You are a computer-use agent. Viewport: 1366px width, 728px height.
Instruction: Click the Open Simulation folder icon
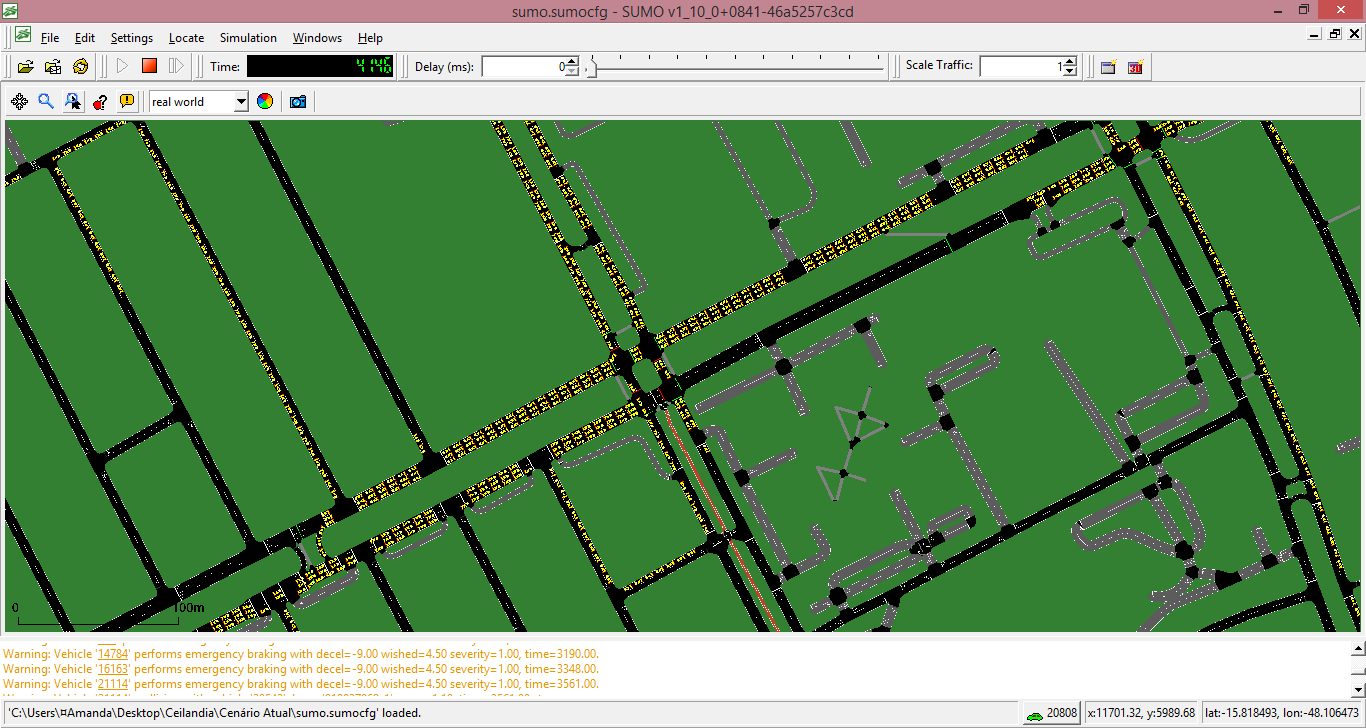26,67
